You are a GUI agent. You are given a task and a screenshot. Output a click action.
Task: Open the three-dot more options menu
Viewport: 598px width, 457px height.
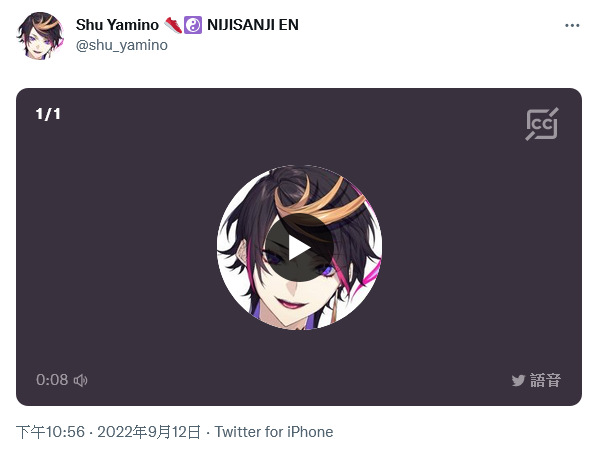click(572, 26)
